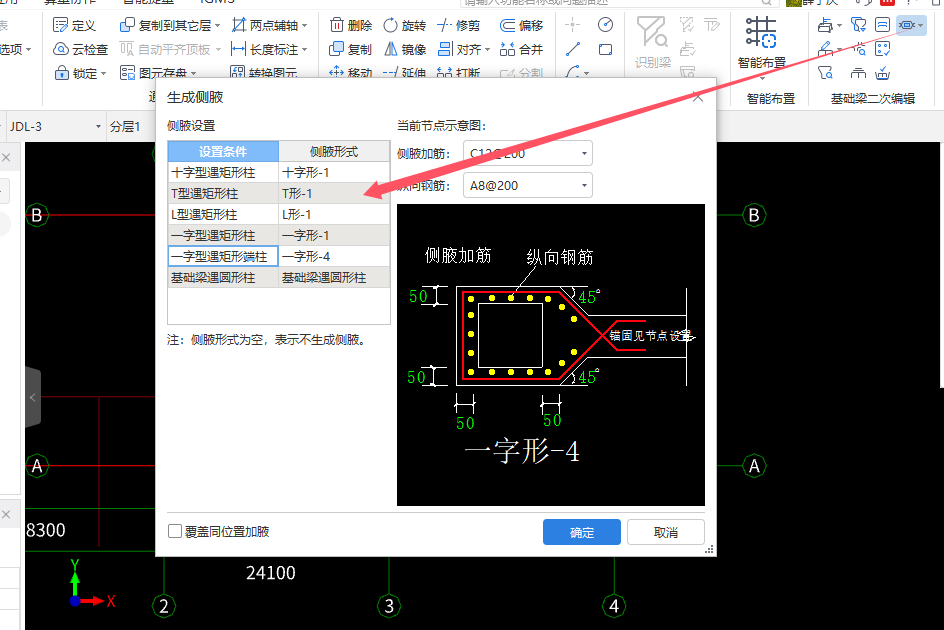Expand the 锁定 dropdown arrow

104,73
